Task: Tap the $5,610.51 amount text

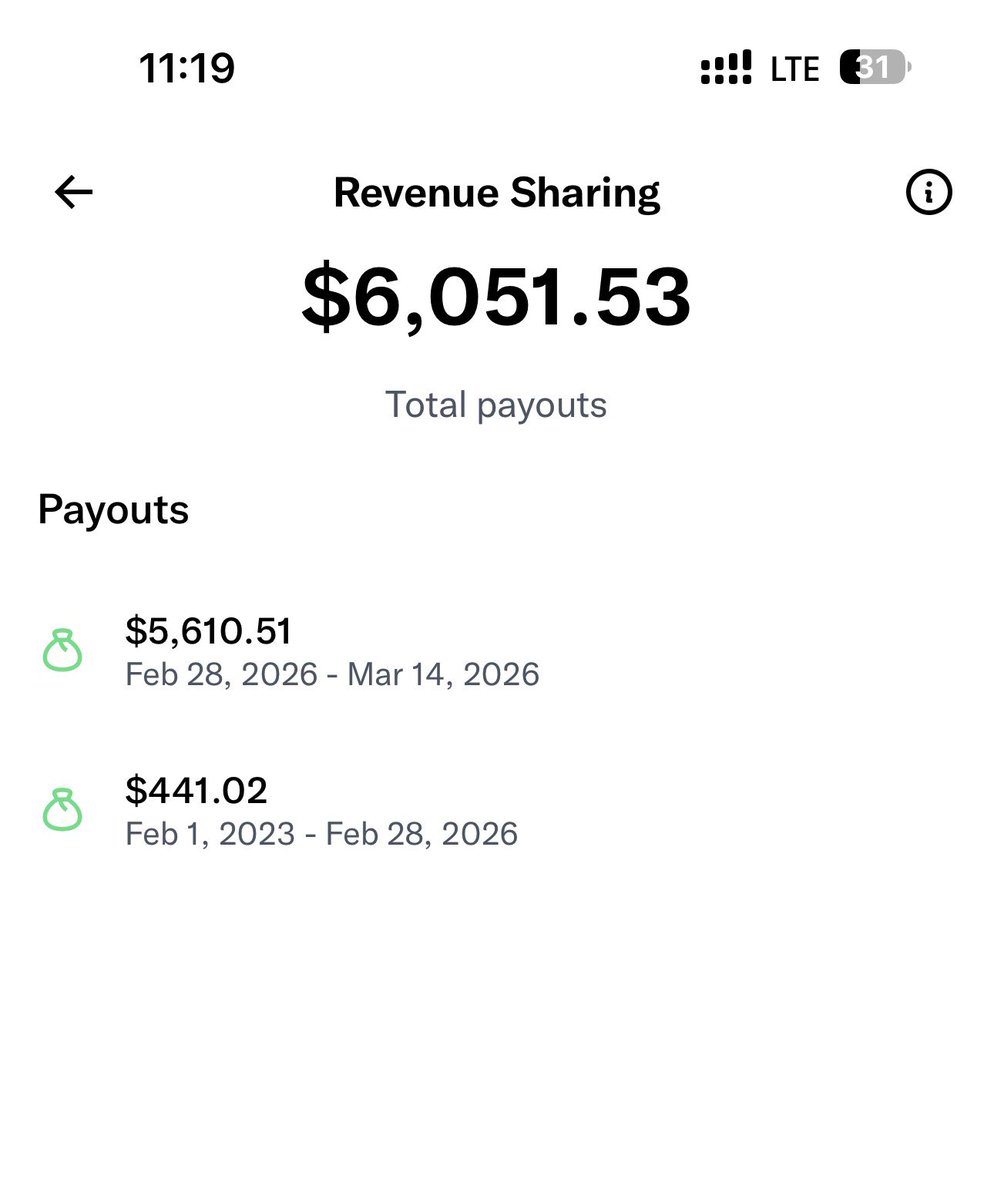Action: [208, 631]
